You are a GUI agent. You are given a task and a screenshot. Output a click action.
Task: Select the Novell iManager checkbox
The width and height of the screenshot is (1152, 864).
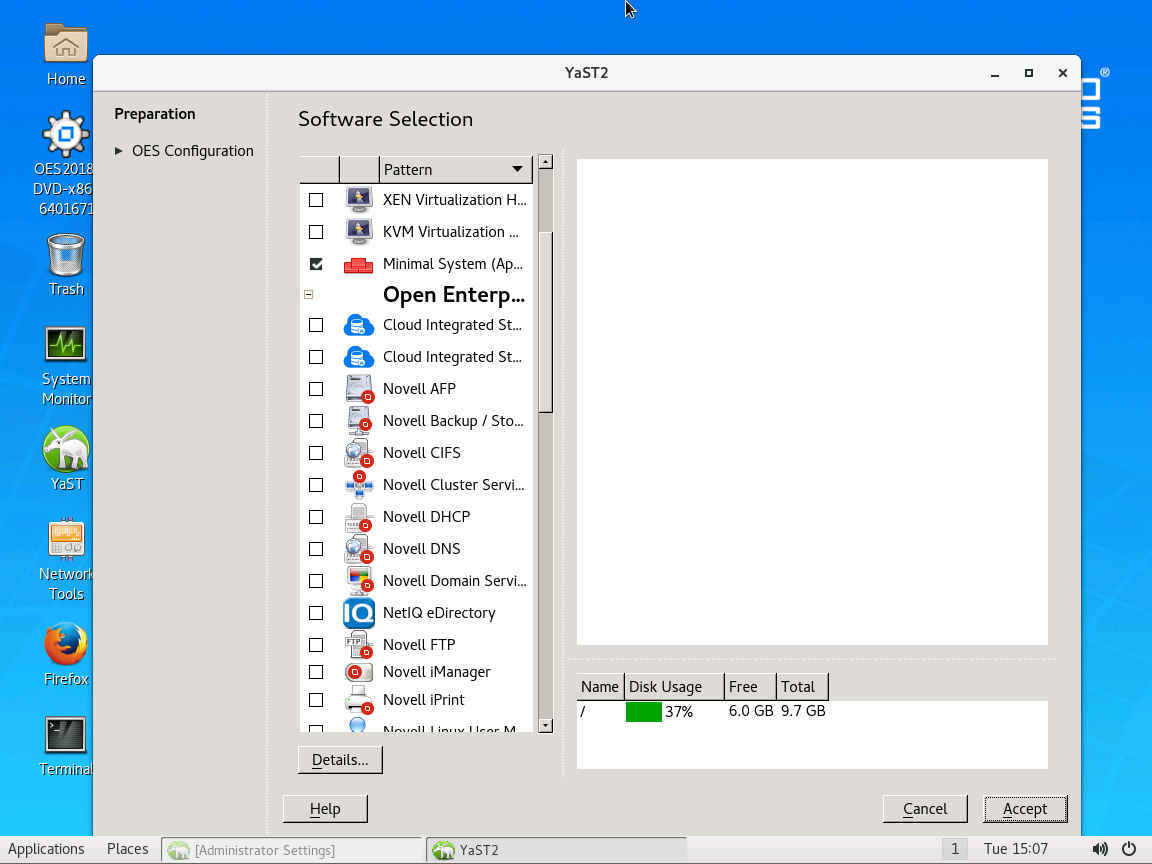tap(316, 672)
